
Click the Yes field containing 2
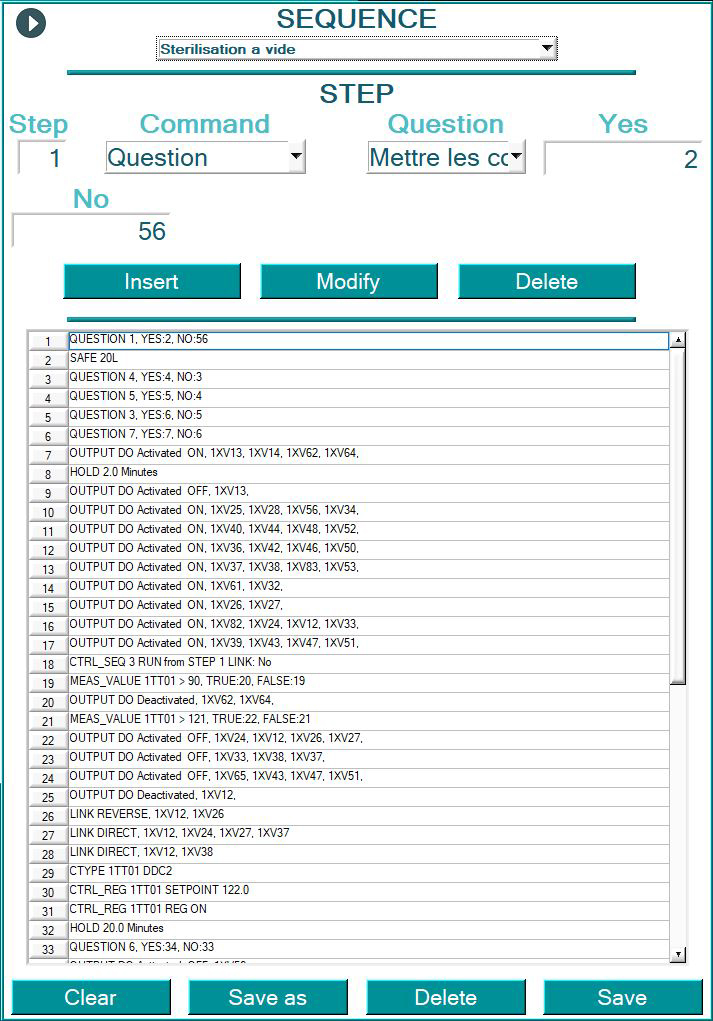[x=623, y=158]
